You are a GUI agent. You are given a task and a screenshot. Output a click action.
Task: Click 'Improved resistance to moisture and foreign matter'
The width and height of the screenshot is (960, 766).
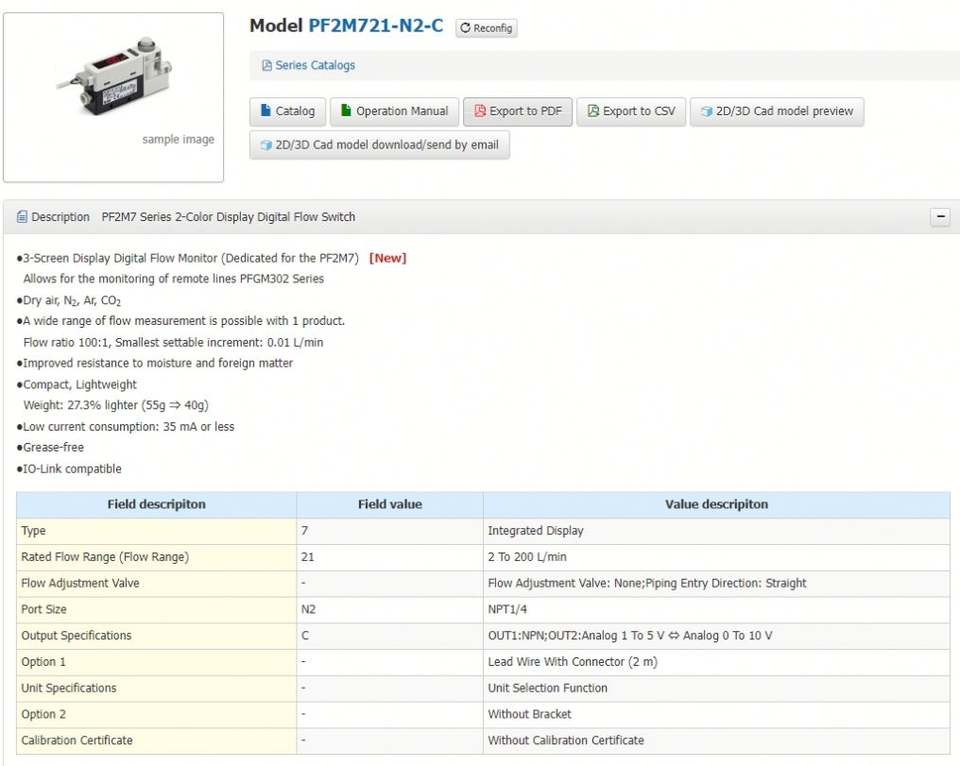tap(155, 364)
